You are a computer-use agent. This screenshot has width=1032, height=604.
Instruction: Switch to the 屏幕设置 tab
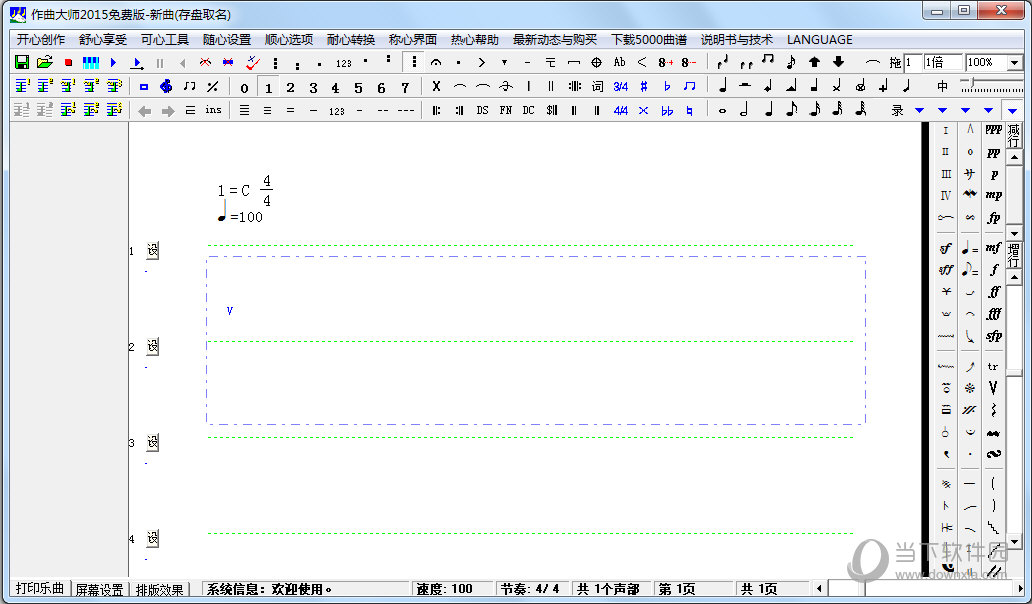pos(99,589)
